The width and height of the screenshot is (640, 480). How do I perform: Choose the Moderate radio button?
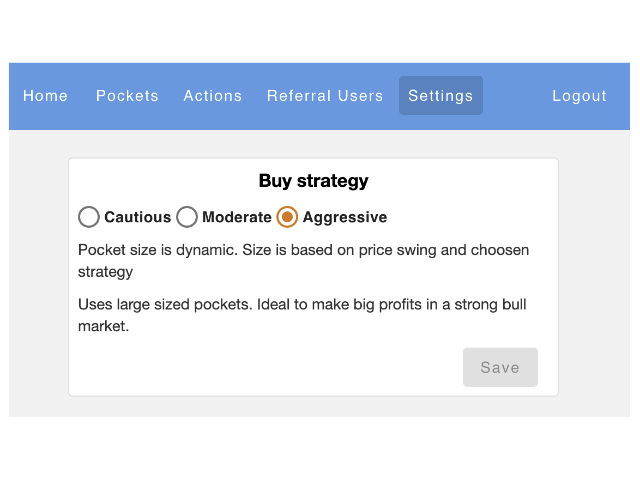coord(187,217)
